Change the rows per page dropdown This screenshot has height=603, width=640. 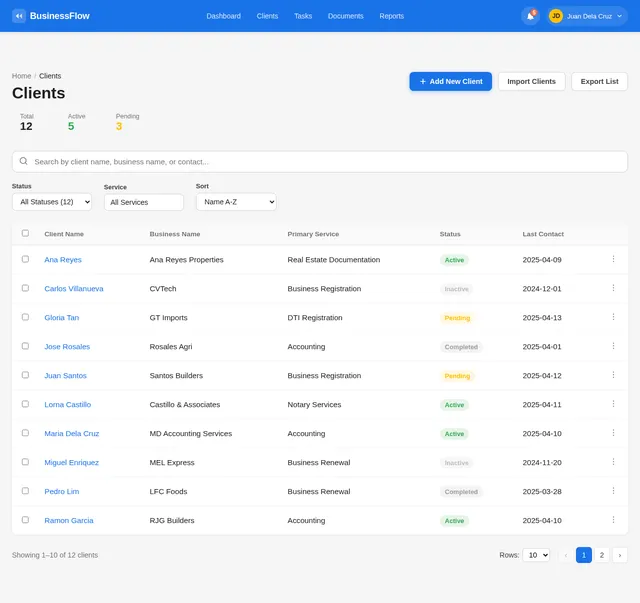(536, 555)
